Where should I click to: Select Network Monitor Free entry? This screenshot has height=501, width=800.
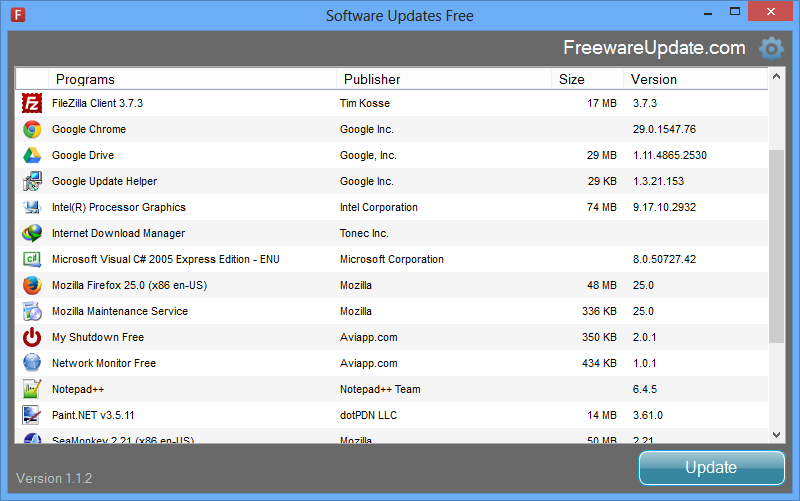click(104, 363)
